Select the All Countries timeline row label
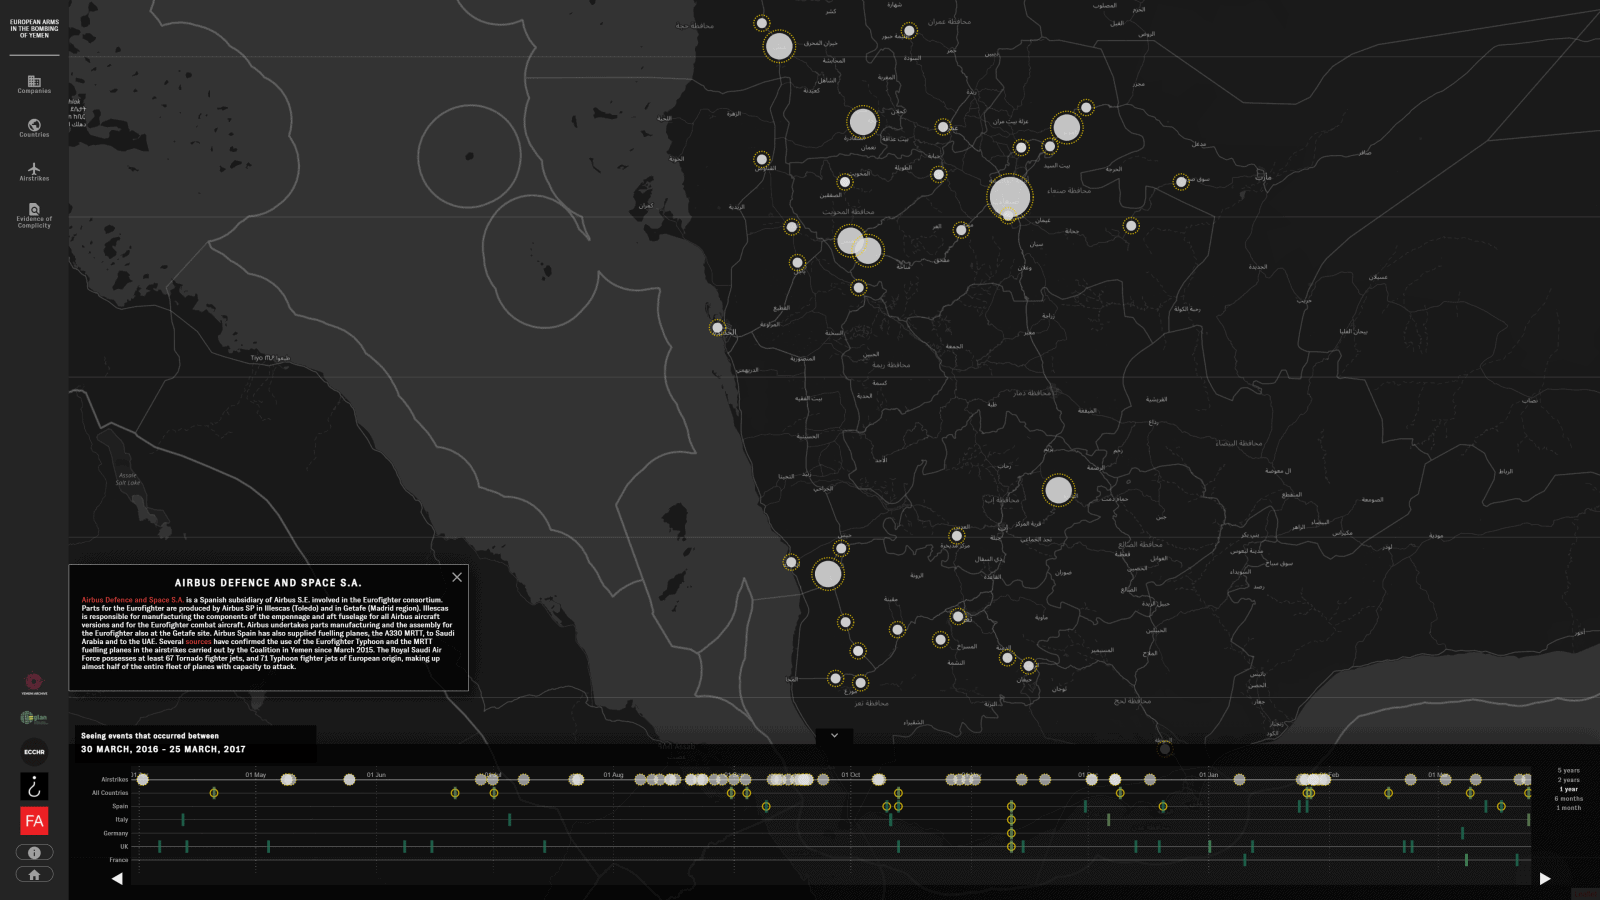The height and width of the screenshot is (900, 1600). tap(110, 793)
